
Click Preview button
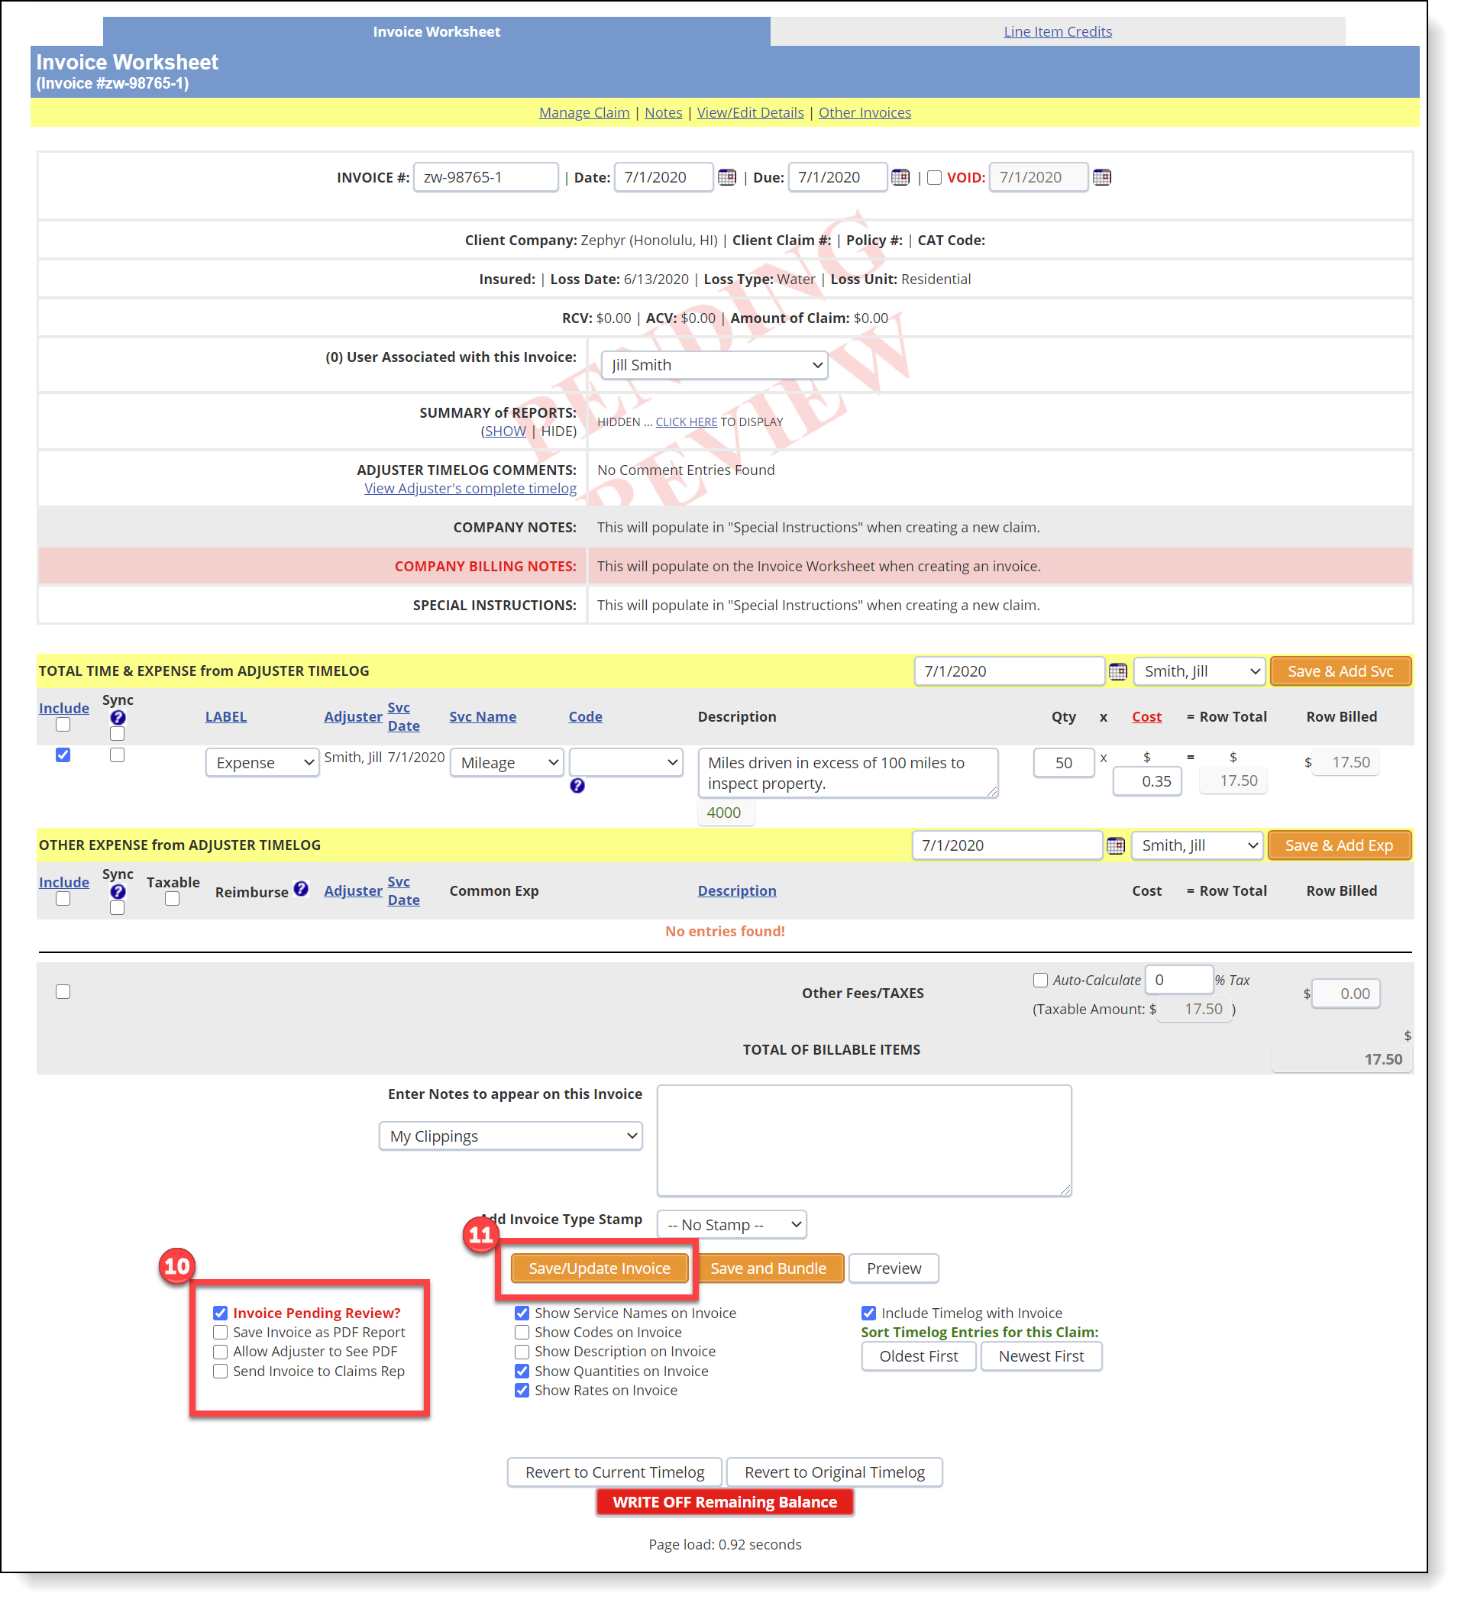click(x=894, y=1268)
